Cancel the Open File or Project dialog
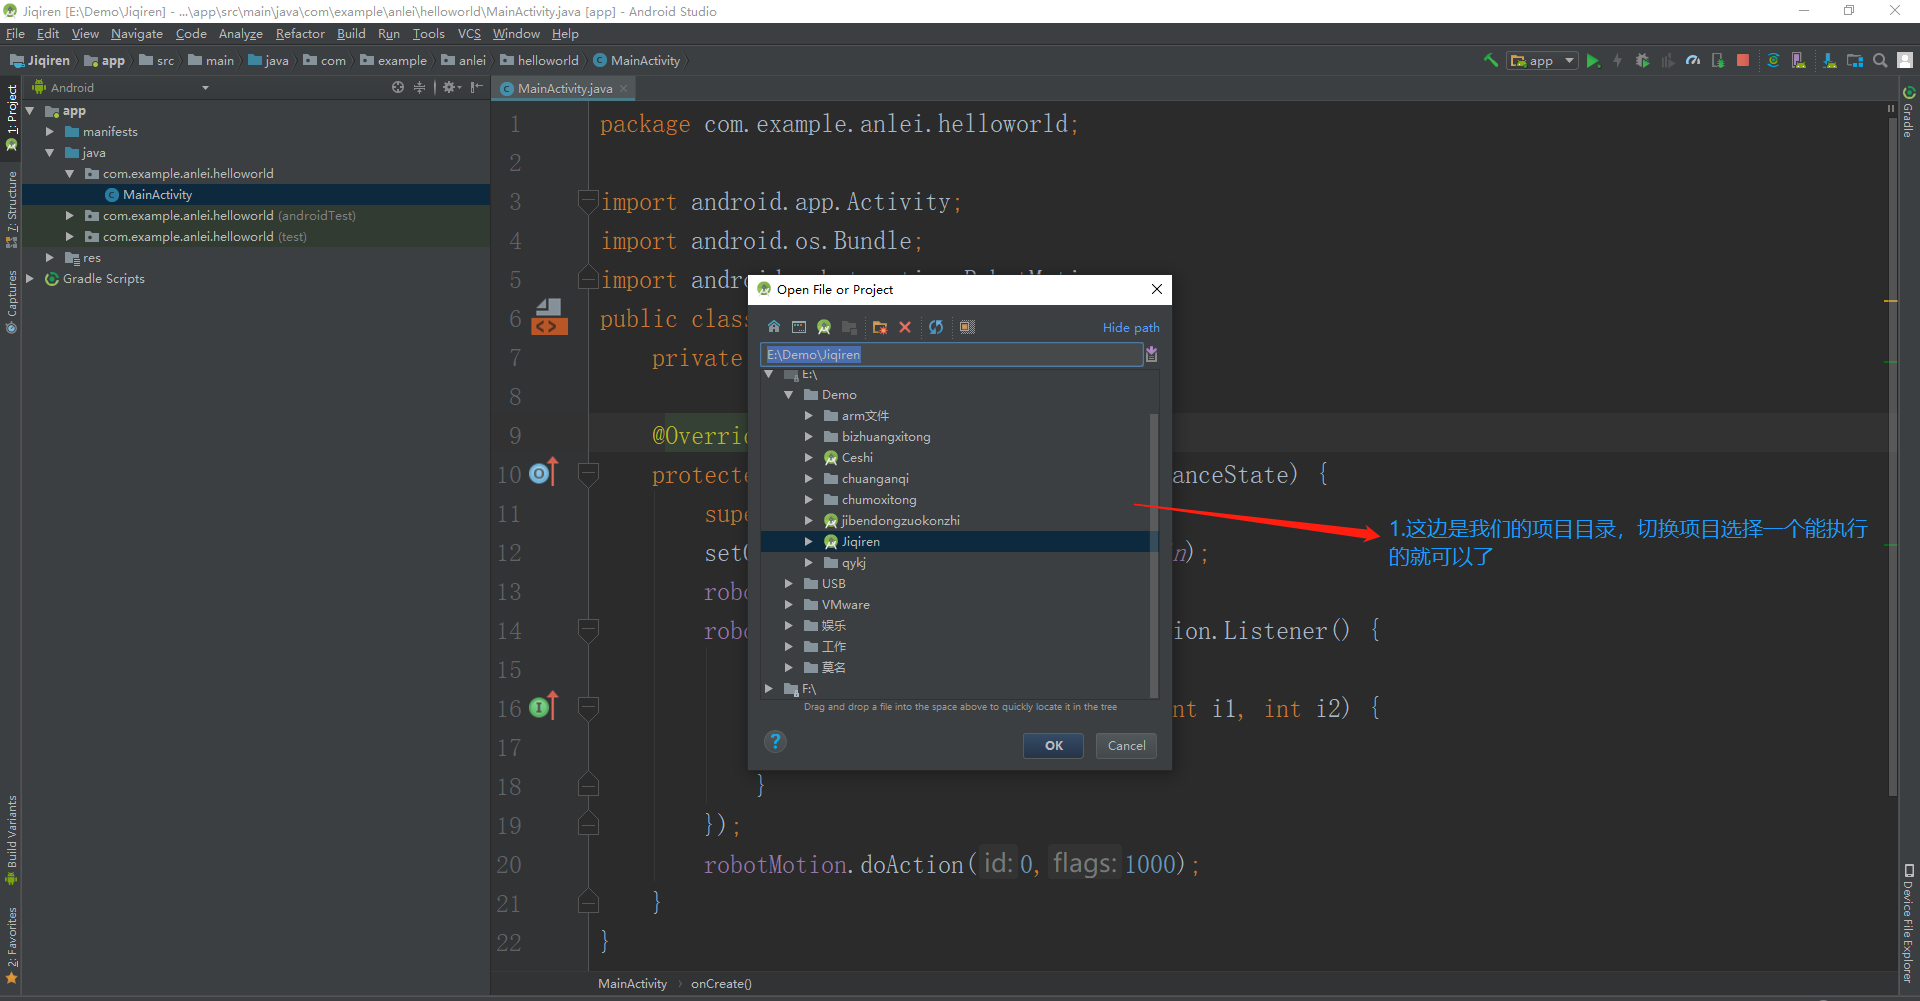 pyautogui.click(x=1126, y=745)
